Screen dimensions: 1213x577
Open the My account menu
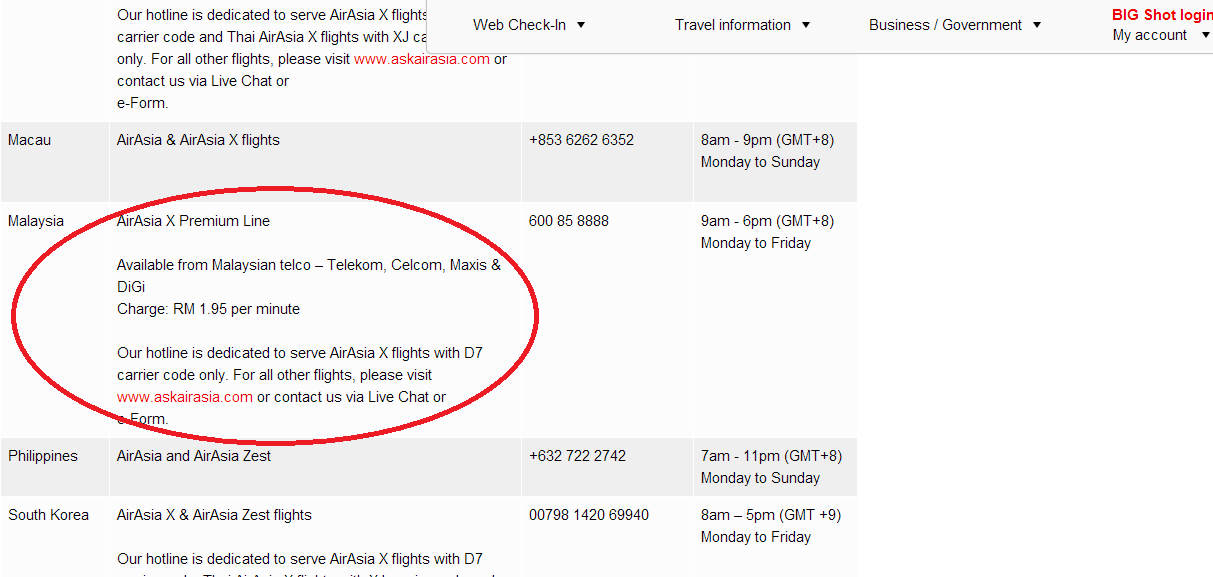(1150, 35)
